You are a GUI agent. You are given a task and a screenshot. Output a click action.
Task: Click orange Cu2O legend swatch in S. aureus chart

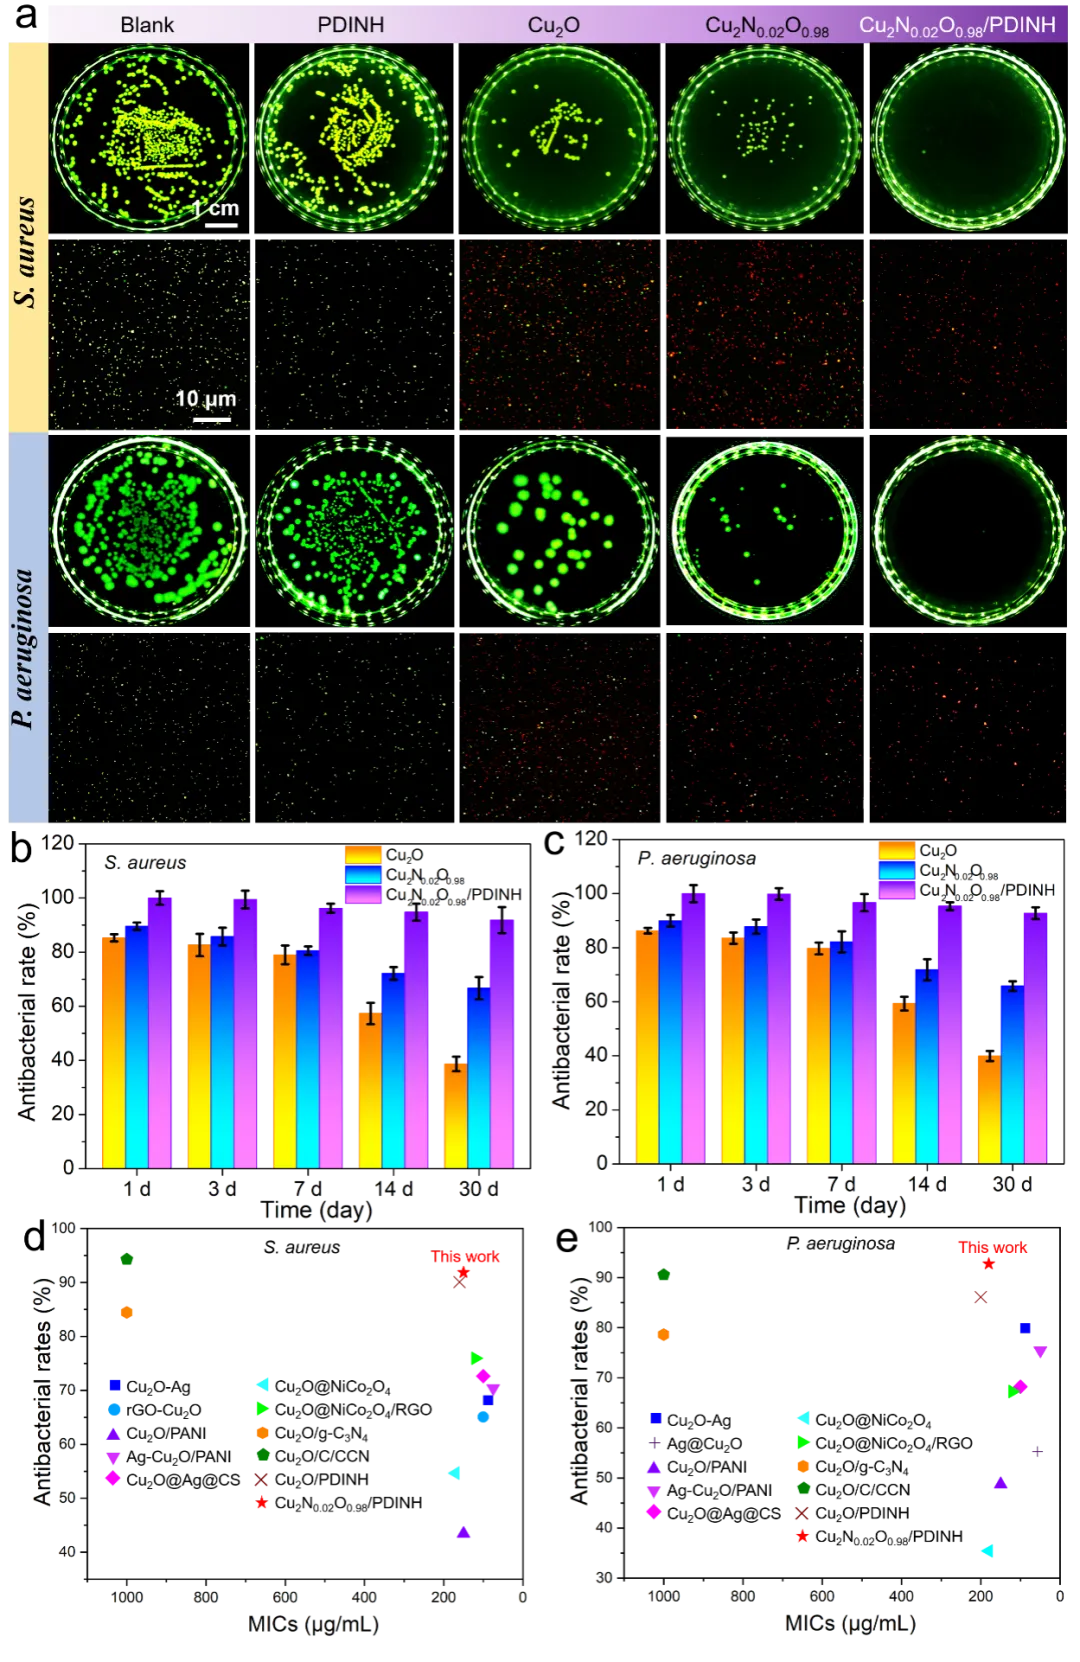pyautogui.click(x=363, y=855)
